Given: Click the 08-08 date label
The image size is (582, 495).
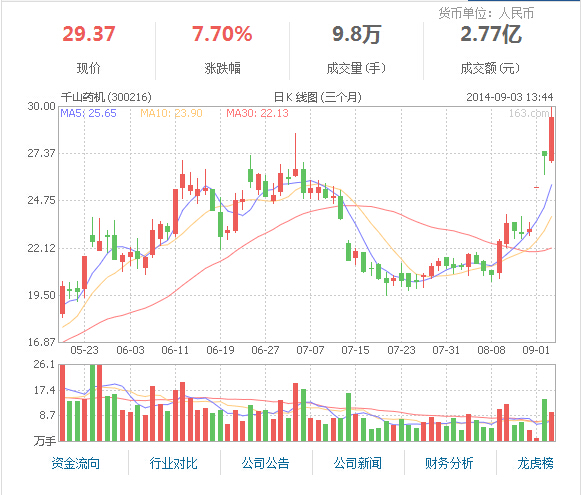Looking at the screenshot, I should (491, 350).
